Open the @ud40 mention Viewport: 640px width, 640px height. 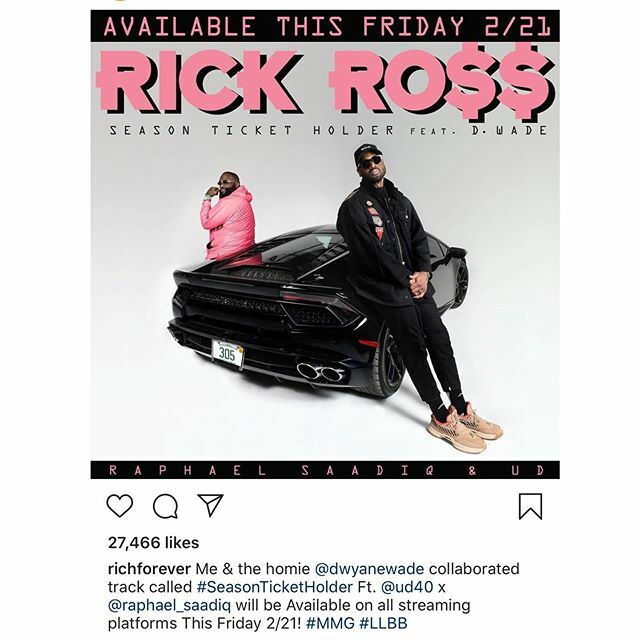pyautogui.click(x=407, y=587)
